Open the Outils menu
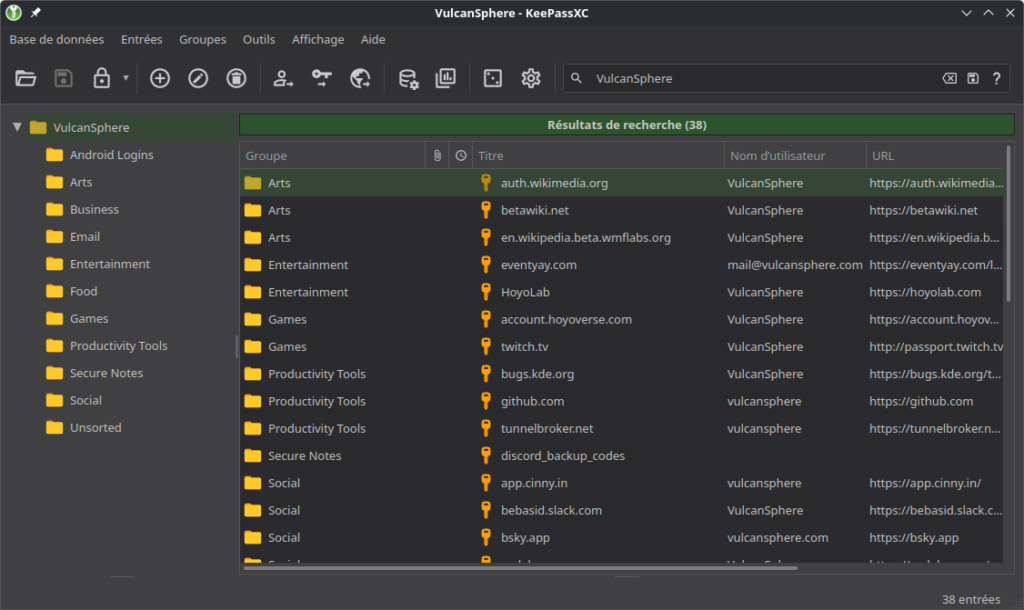1024x610 pixels. tap(259, 39)
